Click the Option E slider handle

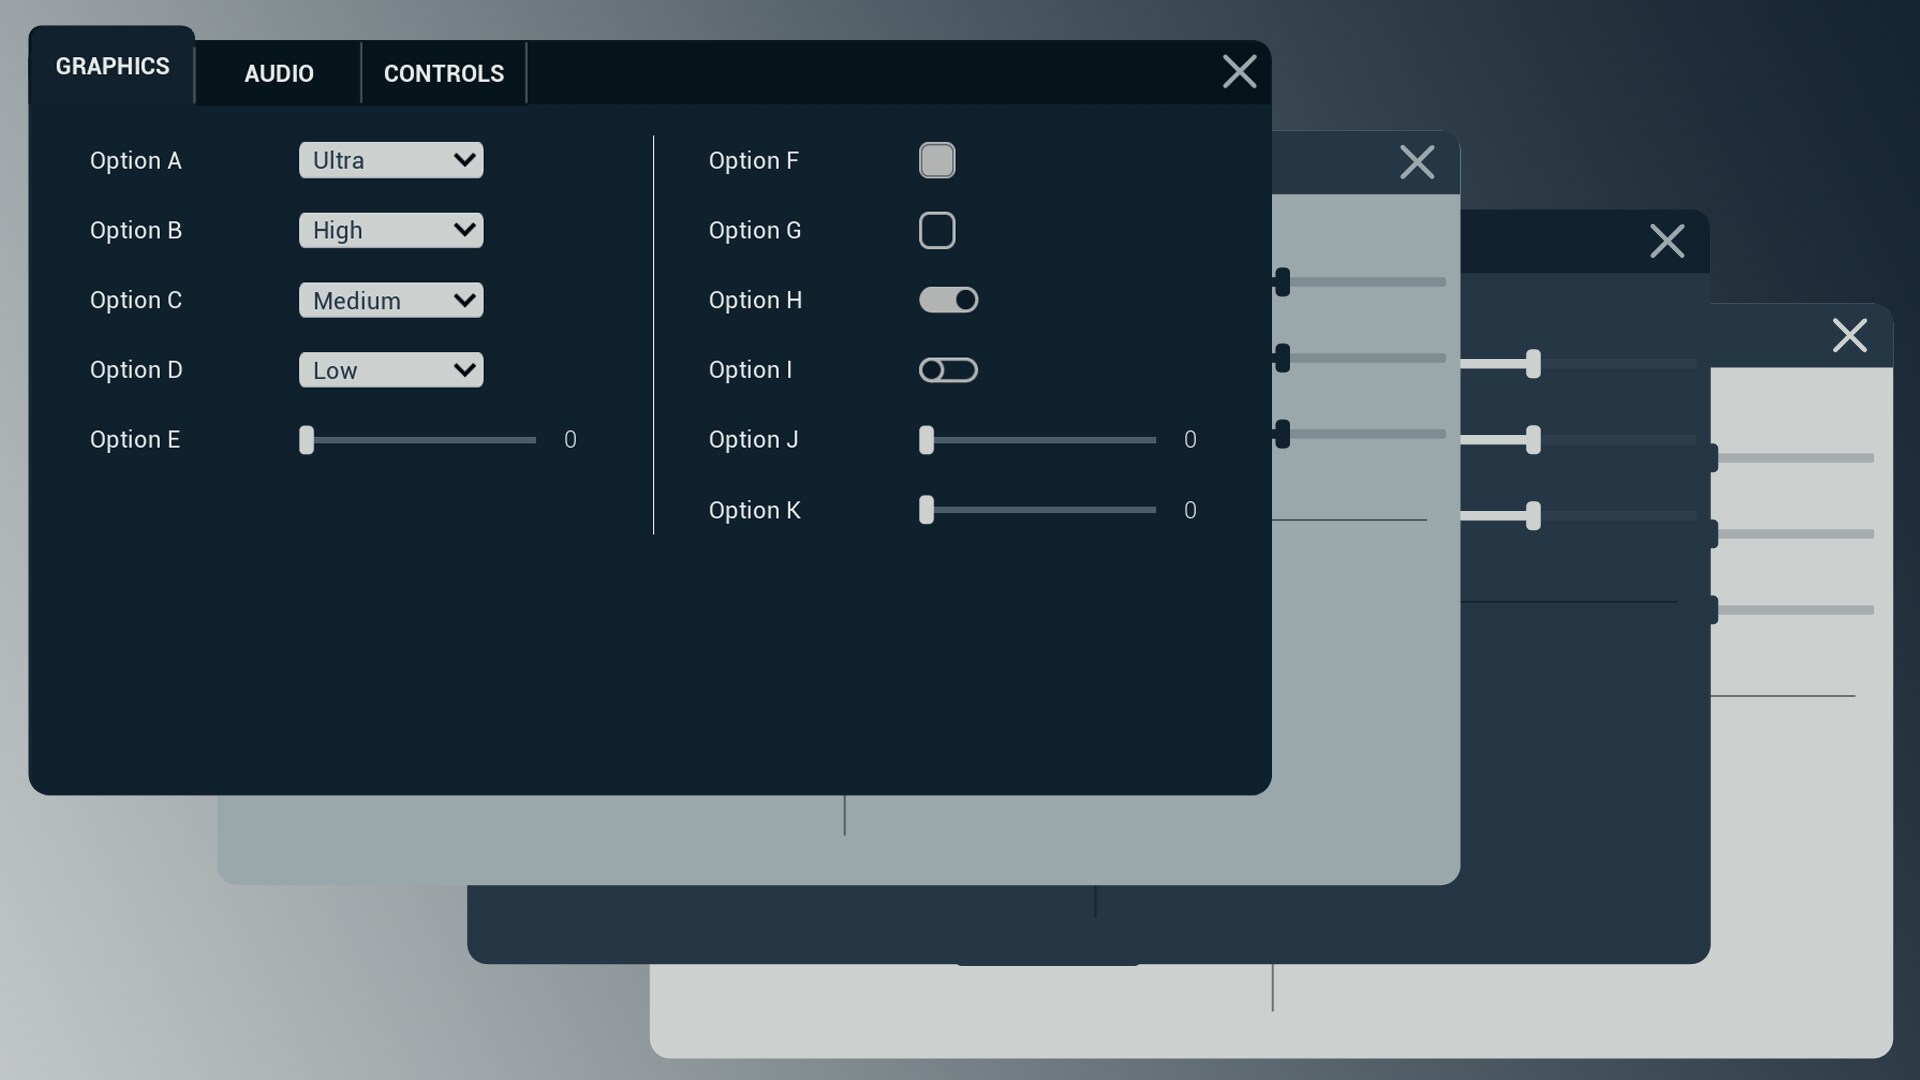click(306, 440)
